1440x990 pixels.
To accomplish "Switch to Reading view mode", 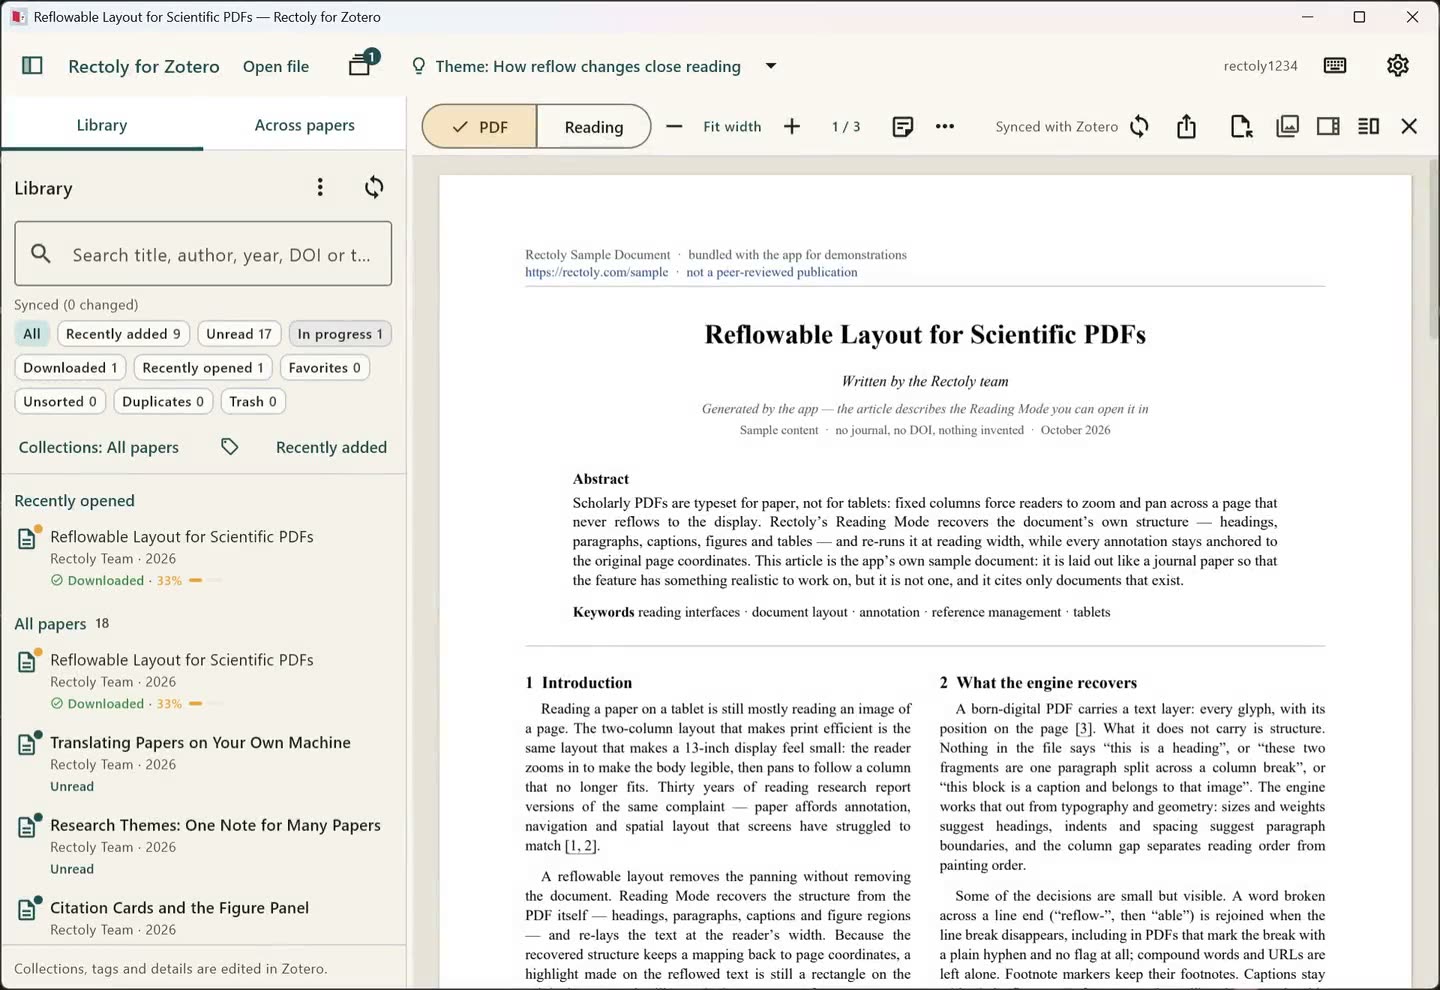I will coord(594,127).
